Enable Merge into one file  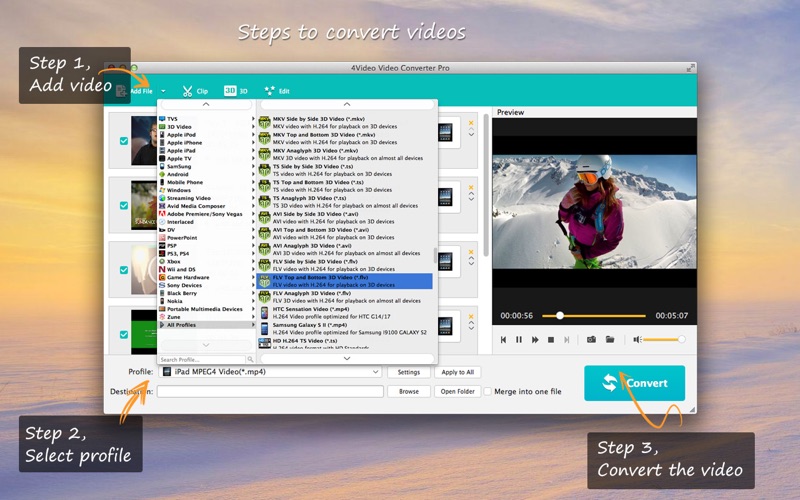488,391
